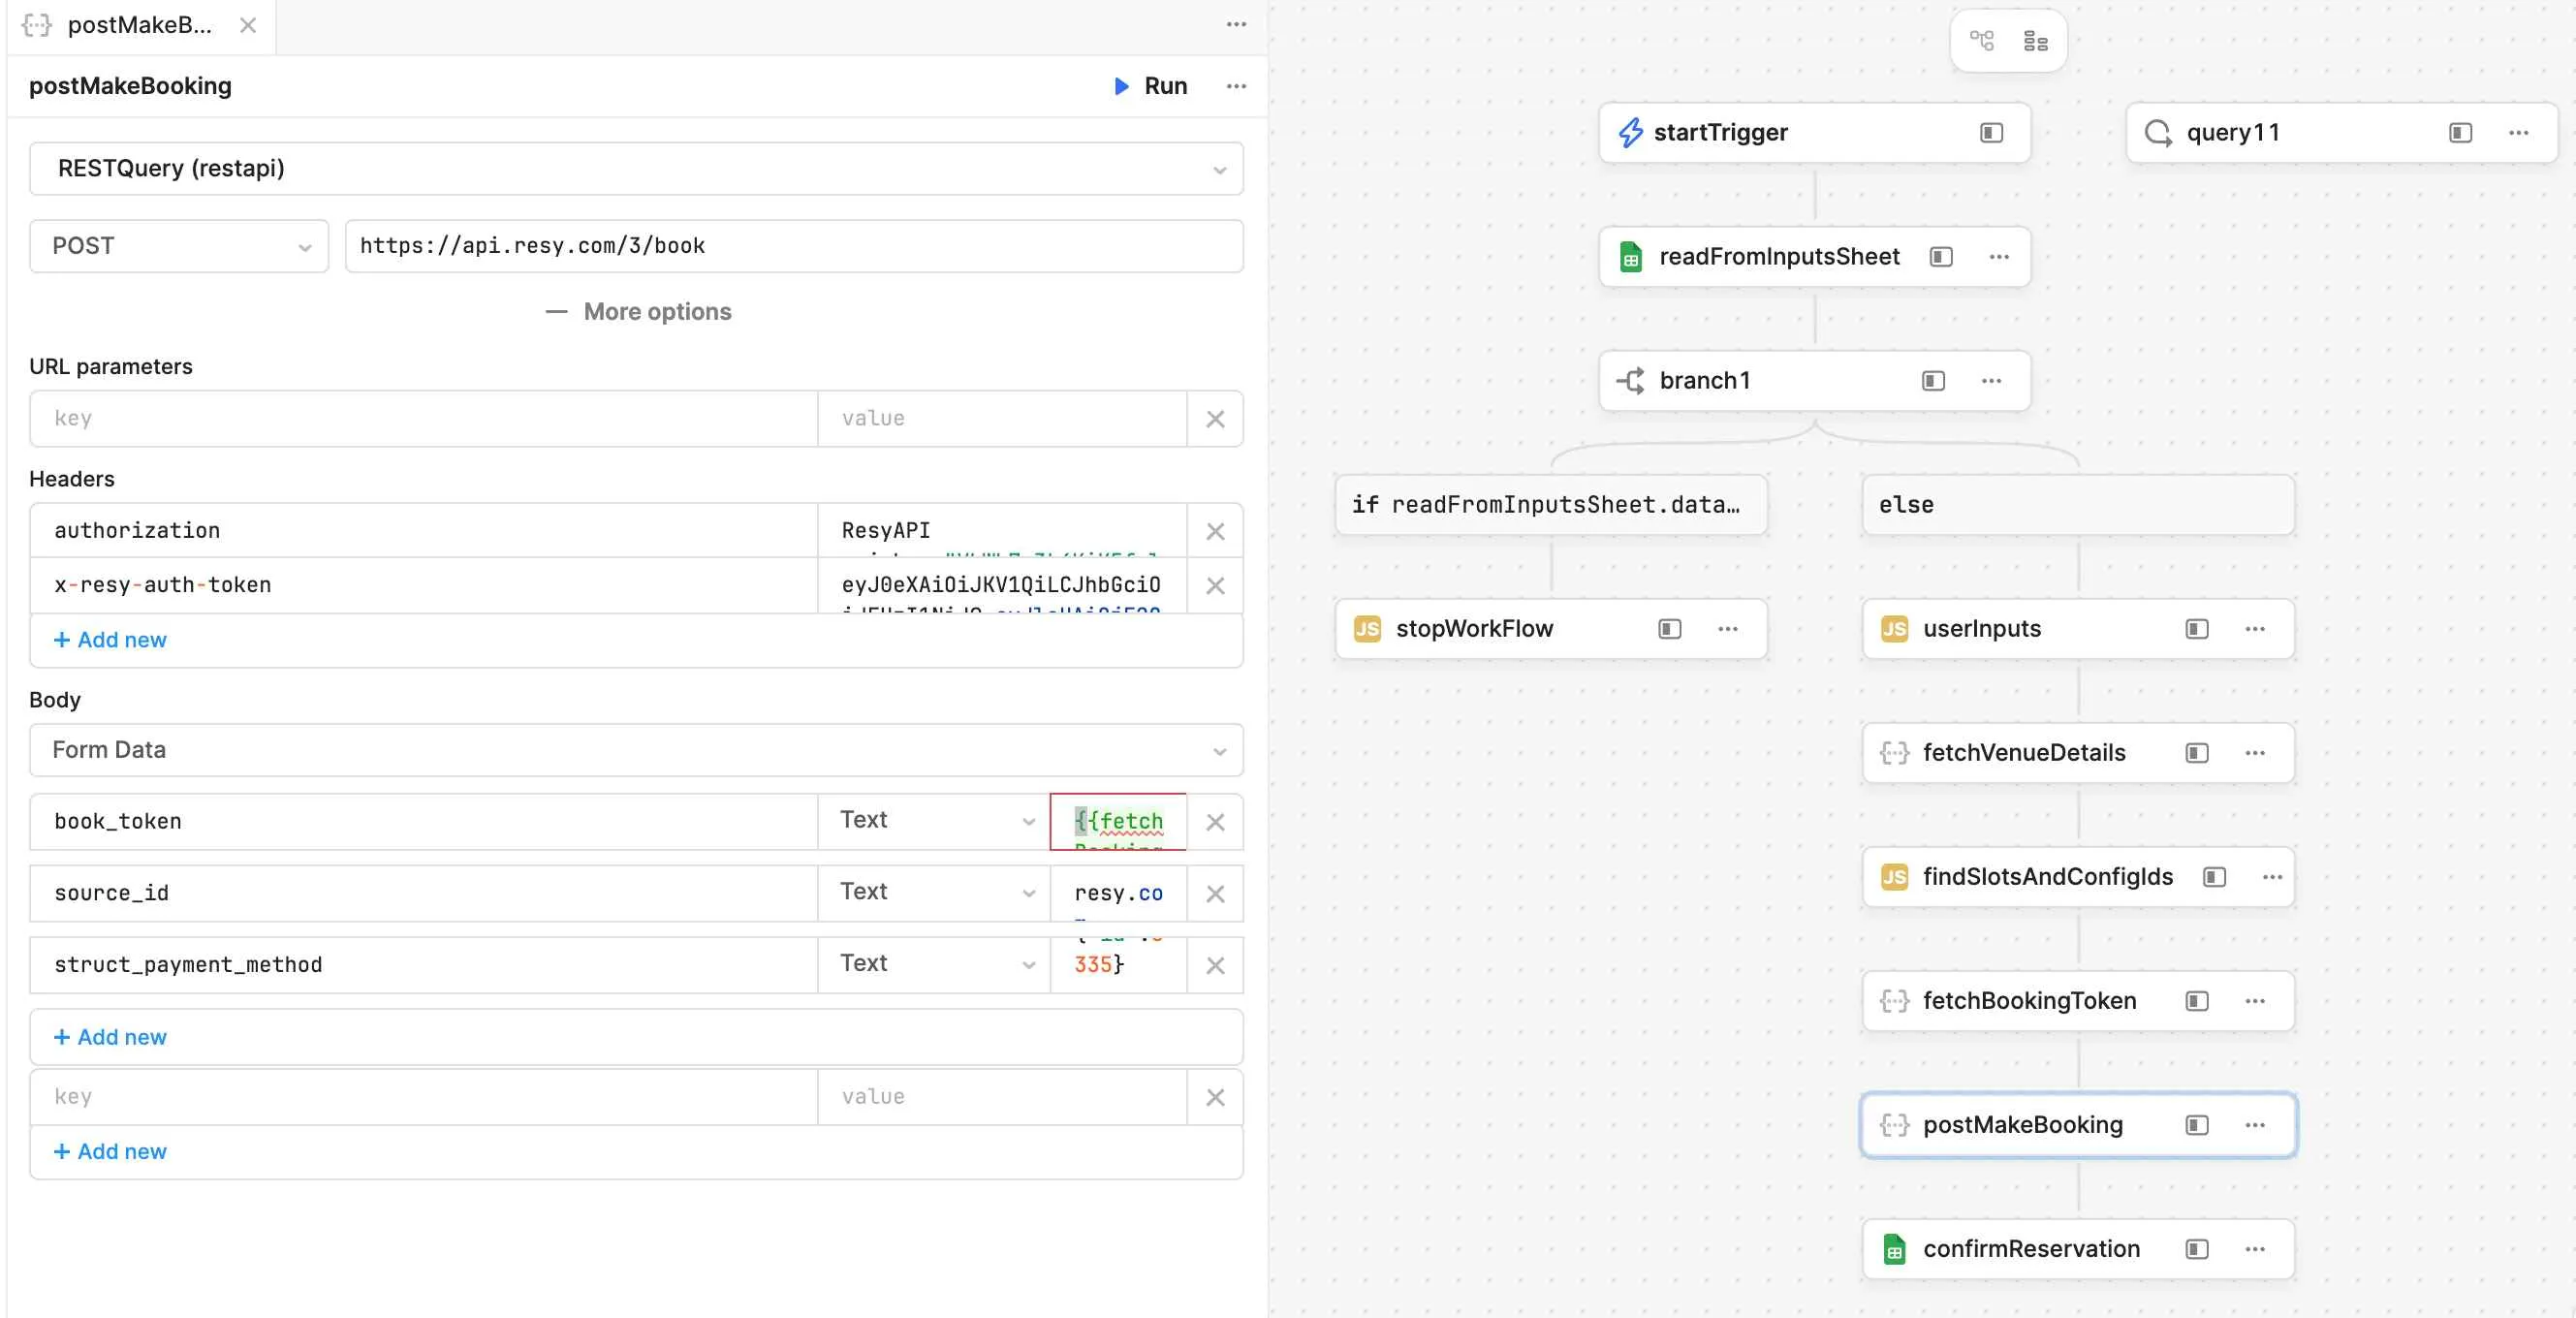The width and height of the screenshot is (2576, 1318).
Task: Remove the empty URL parameter row
Action: click(1215, 419)
